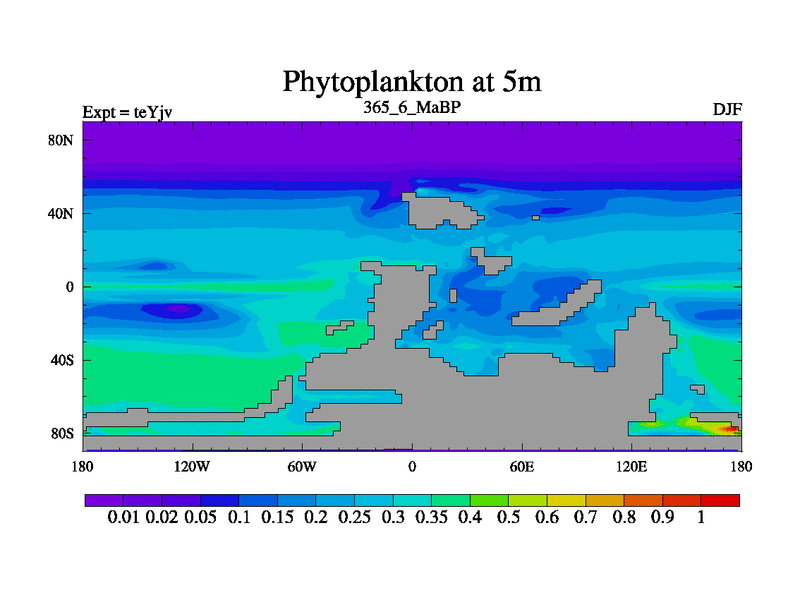The image size is (800, 600).
Task: Pick the dark blue swatch between 0.05 and 0.1
Action: [x=219, y=500]
